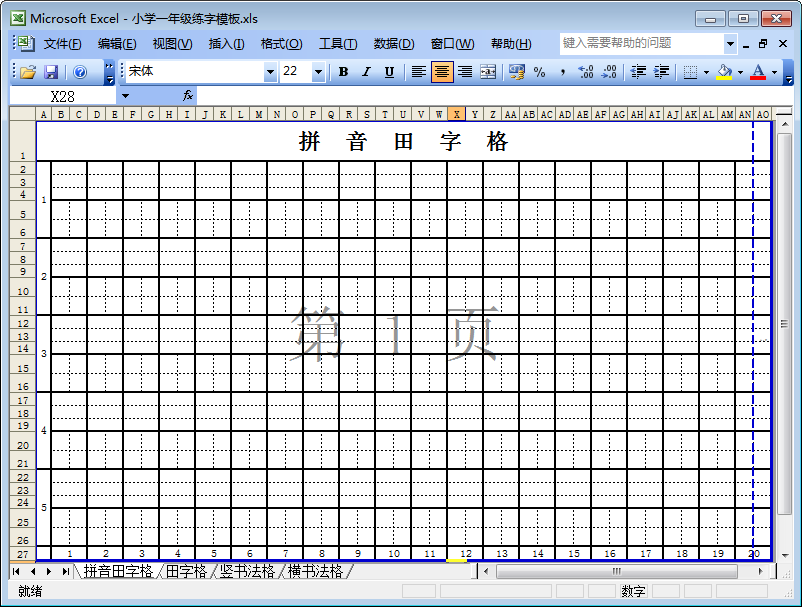802x607 pixels.
Task: Open the 视图(V) menu
Action: click(x=172, y=44)
